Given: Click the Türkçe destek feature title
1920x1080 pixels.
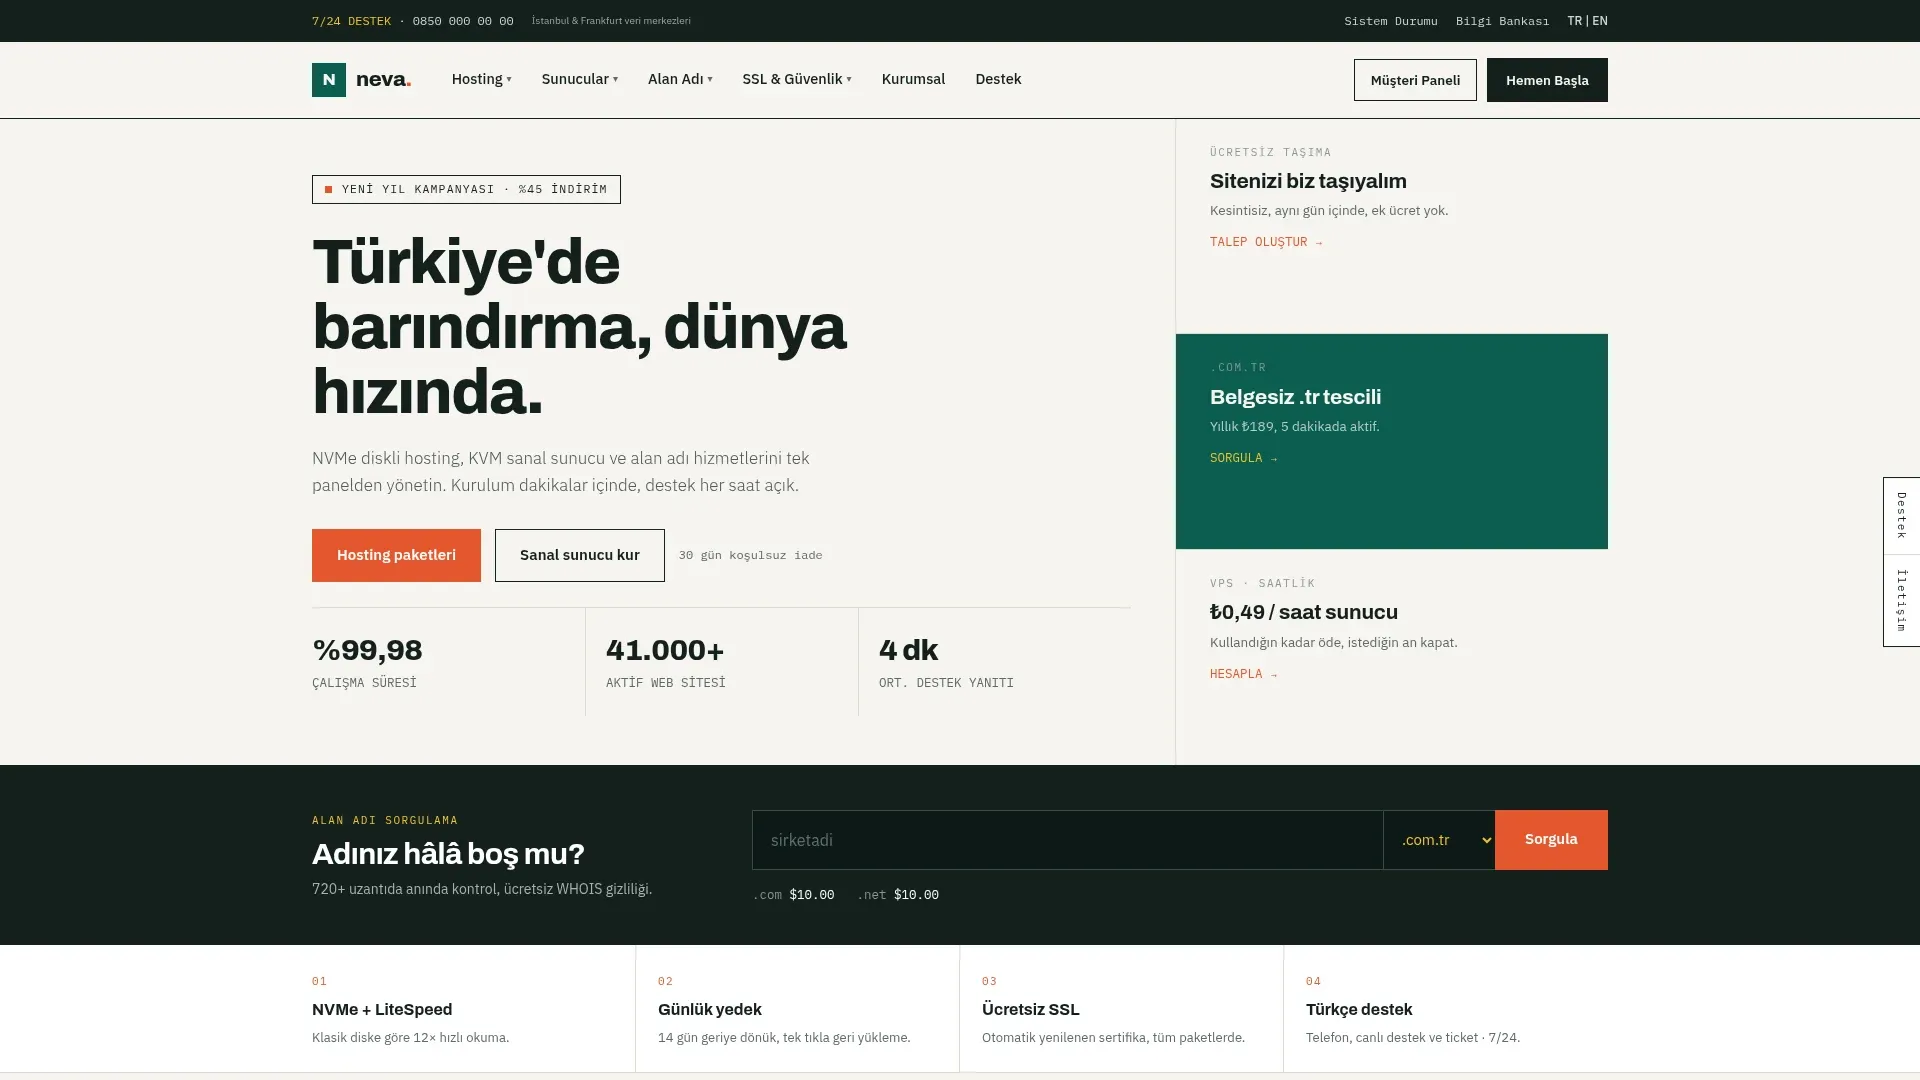Looking at the screenshot, I should click(1359, 1010).
